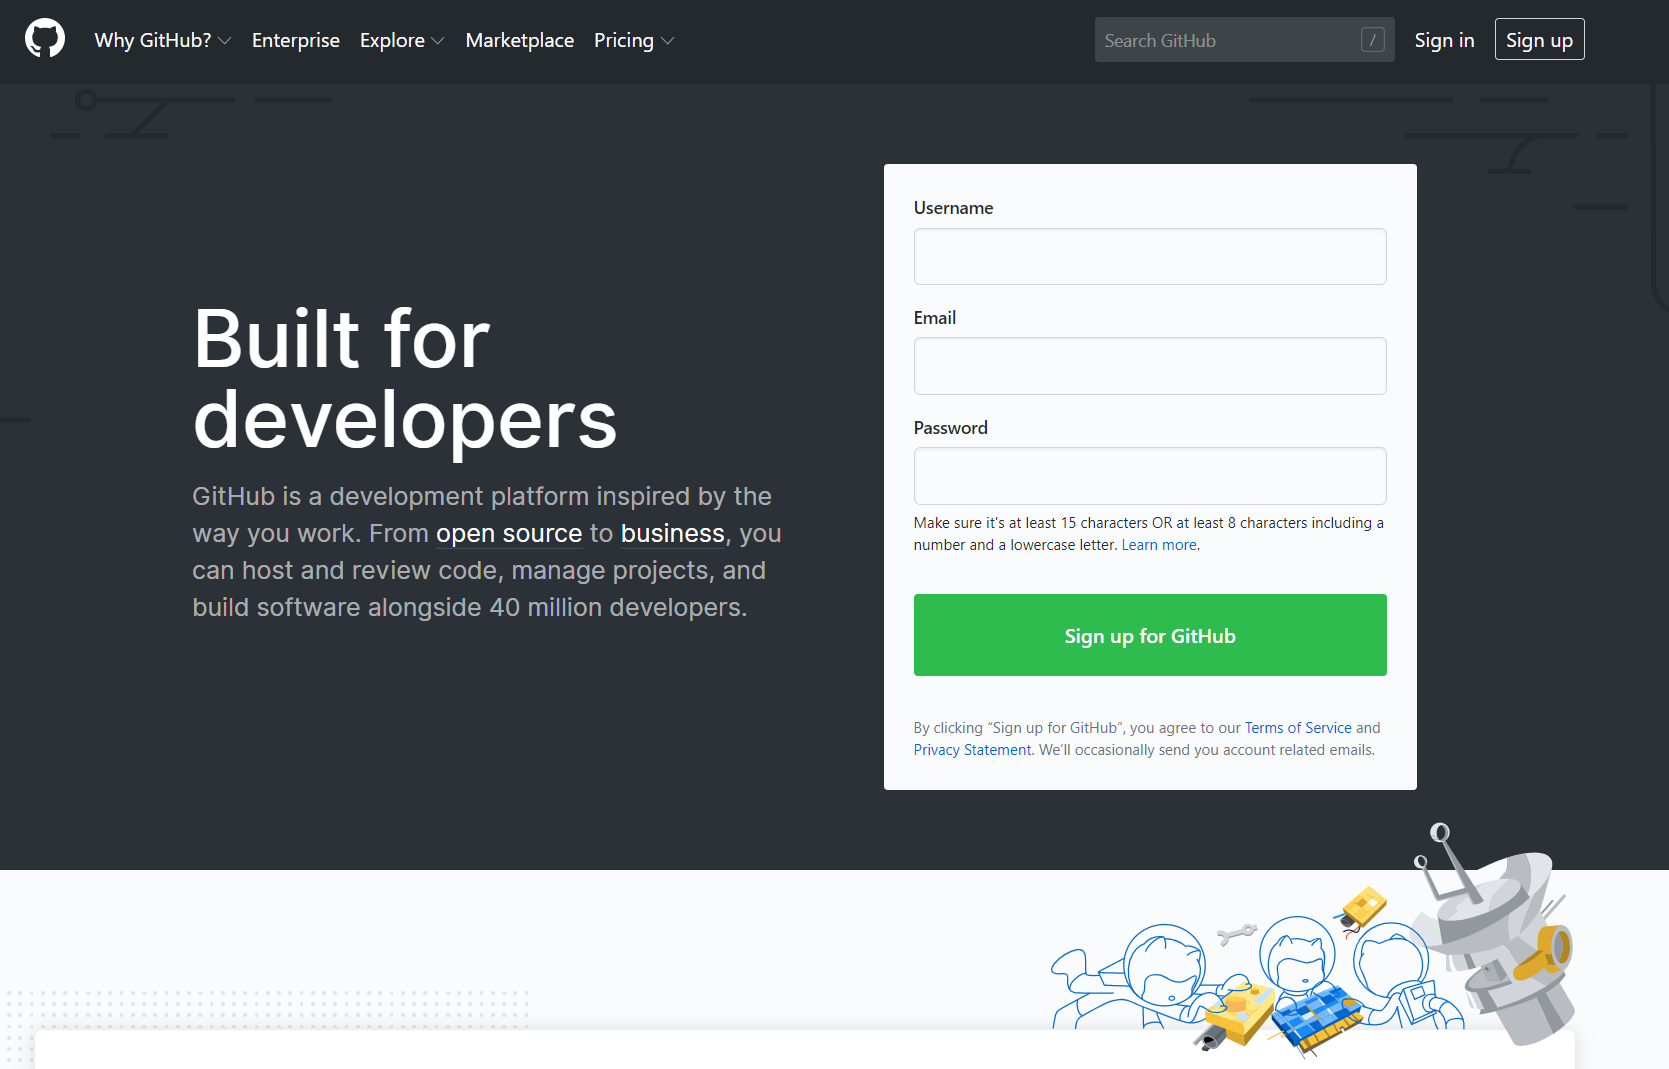Expand the Why GitHub? dropdown
This screenshot has width=1669, height=1069.
click(163, 40)
